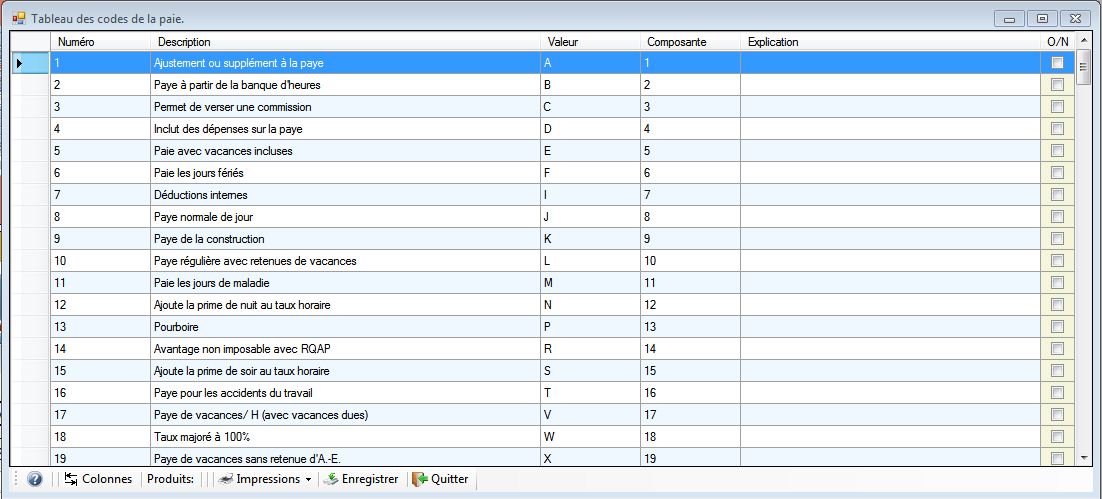
Task: Toggle O/N checkbox for Paye de la construction
Action: coord(1057,239)
